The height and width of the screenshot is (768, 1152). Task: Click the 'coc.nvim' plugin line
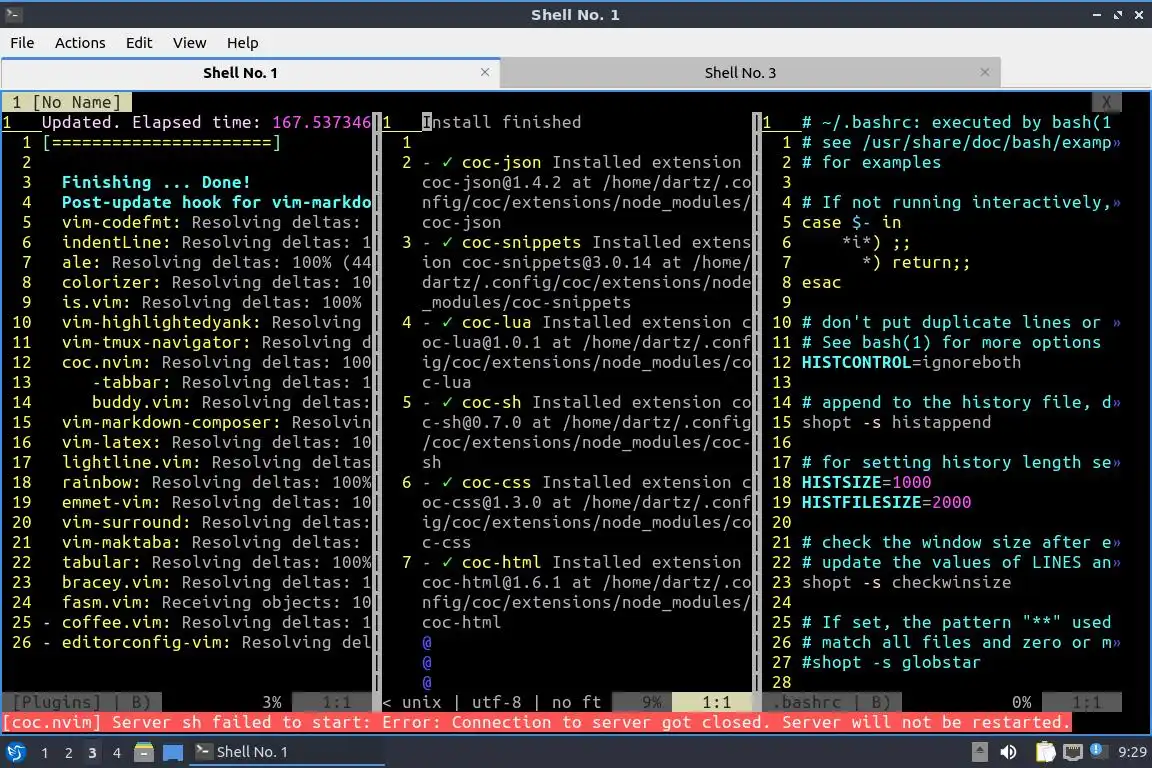click(216, 362)
